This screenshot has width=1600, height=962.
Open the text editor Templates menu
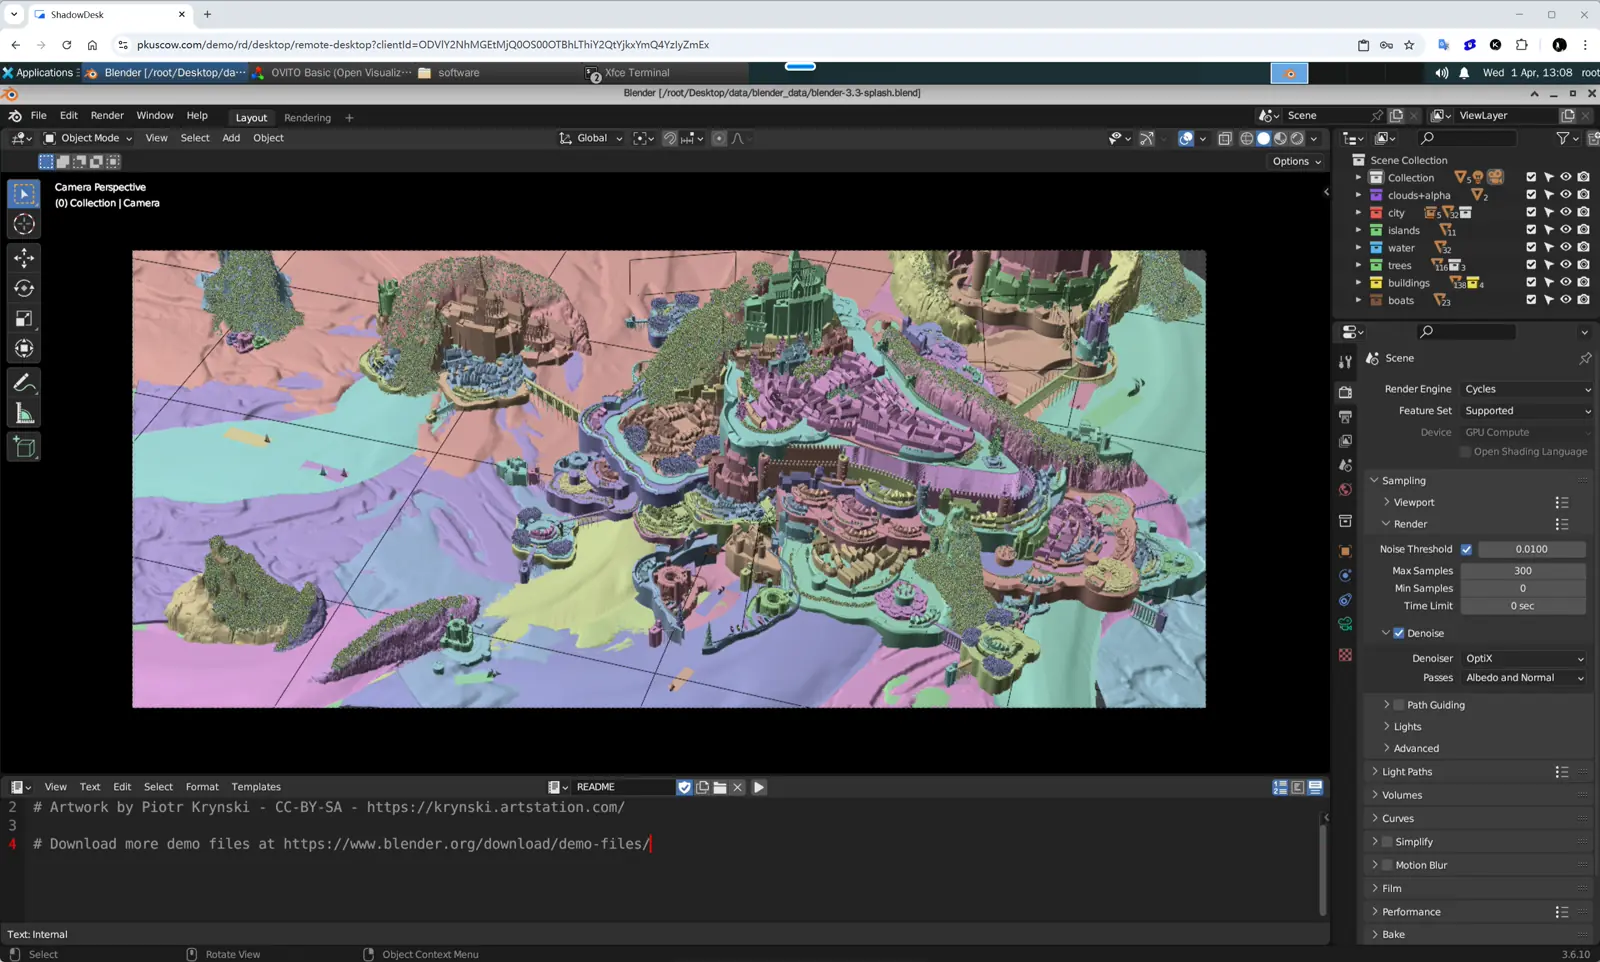[256, 787]
